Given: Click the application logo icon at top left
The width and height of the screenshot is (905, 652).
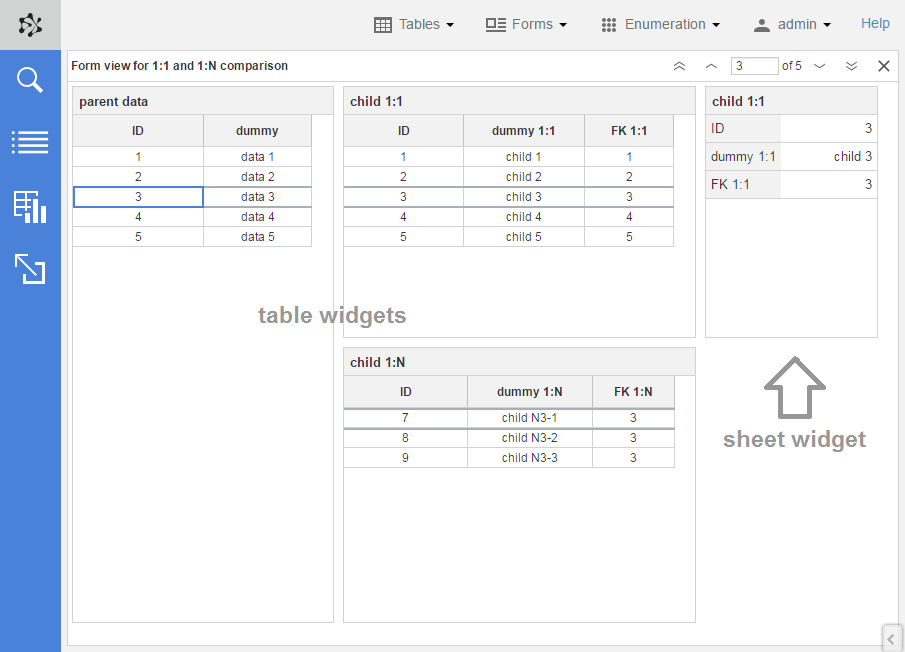Looking at the screenshot, I should 30,24.
